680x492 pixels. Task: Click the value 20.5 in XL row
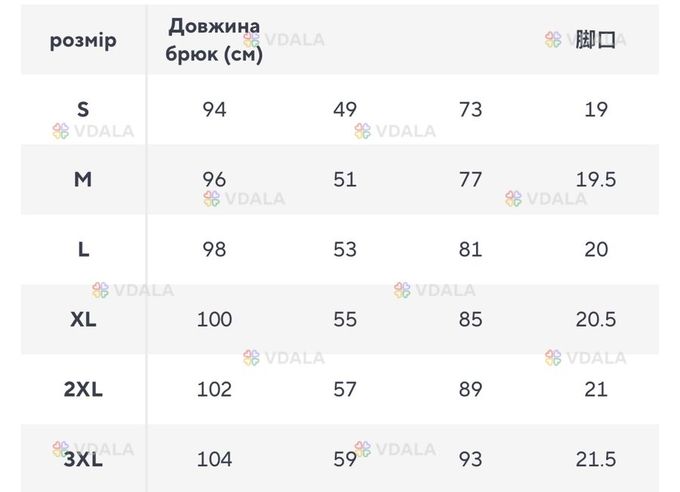pyautogui.click(x=596, y=320)
